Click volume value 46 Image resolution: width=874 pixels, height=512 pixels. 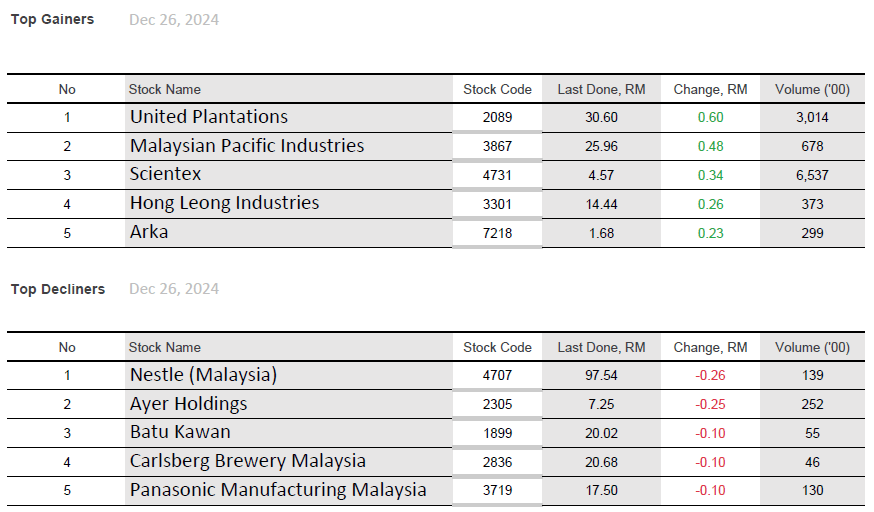(x=812, y=462)
